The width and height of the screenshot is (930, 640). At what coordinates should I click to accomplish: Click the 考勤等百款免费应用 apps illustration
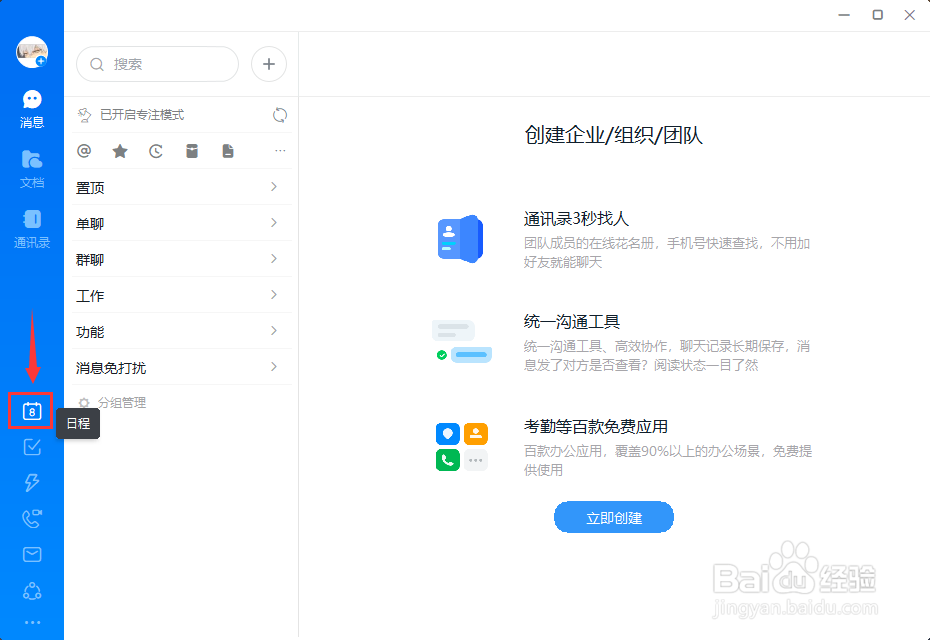461,447
